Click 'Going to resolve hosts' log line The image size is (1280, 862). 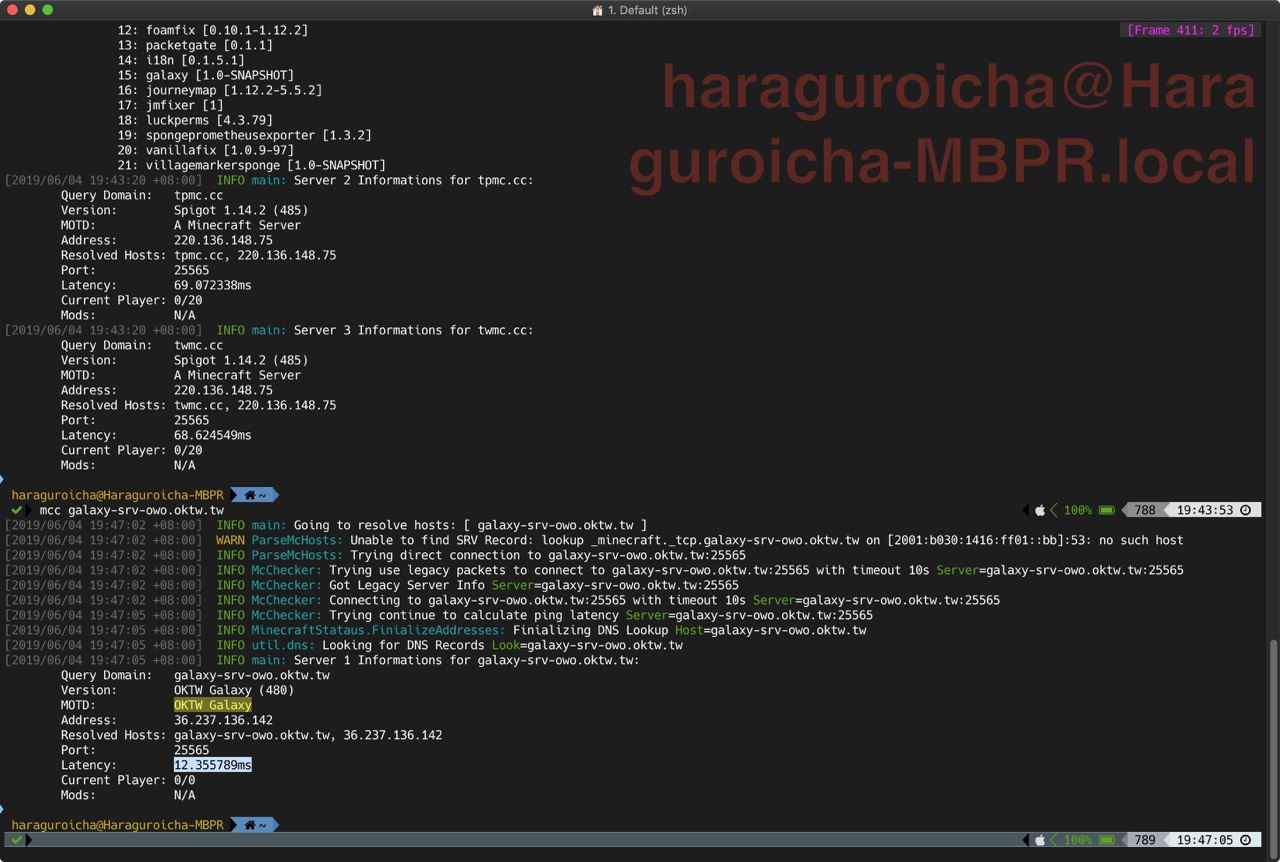pos(326,525)
